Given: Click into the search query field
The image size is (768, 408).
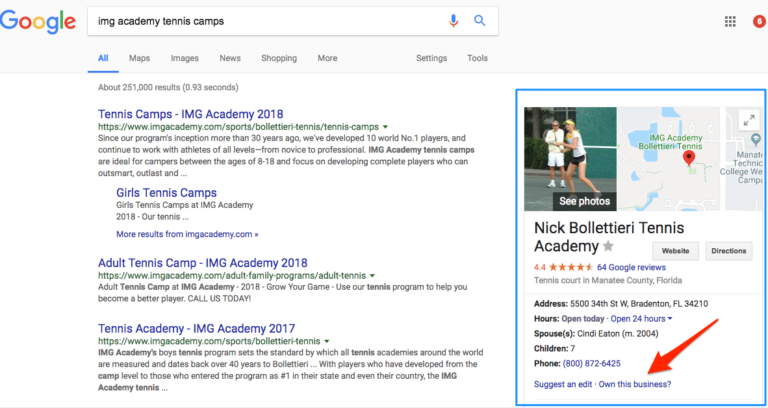Looking at the screenshot, I should pos(260,21).
